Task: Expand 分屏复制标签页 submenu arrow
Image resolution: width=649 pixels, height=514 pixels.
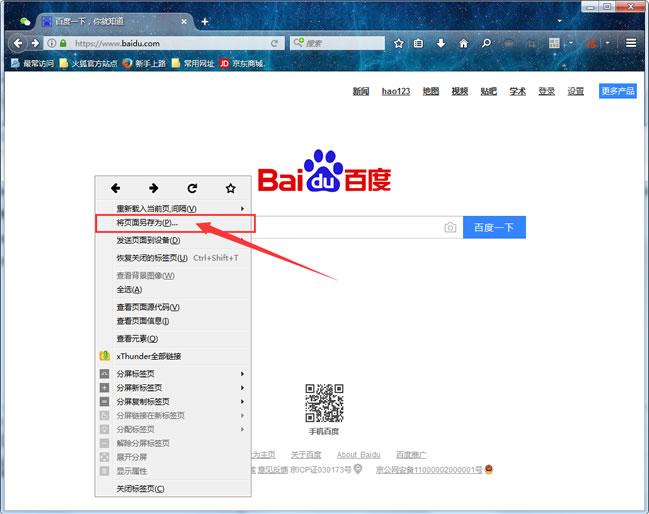Action: click(x=243, y=401)
